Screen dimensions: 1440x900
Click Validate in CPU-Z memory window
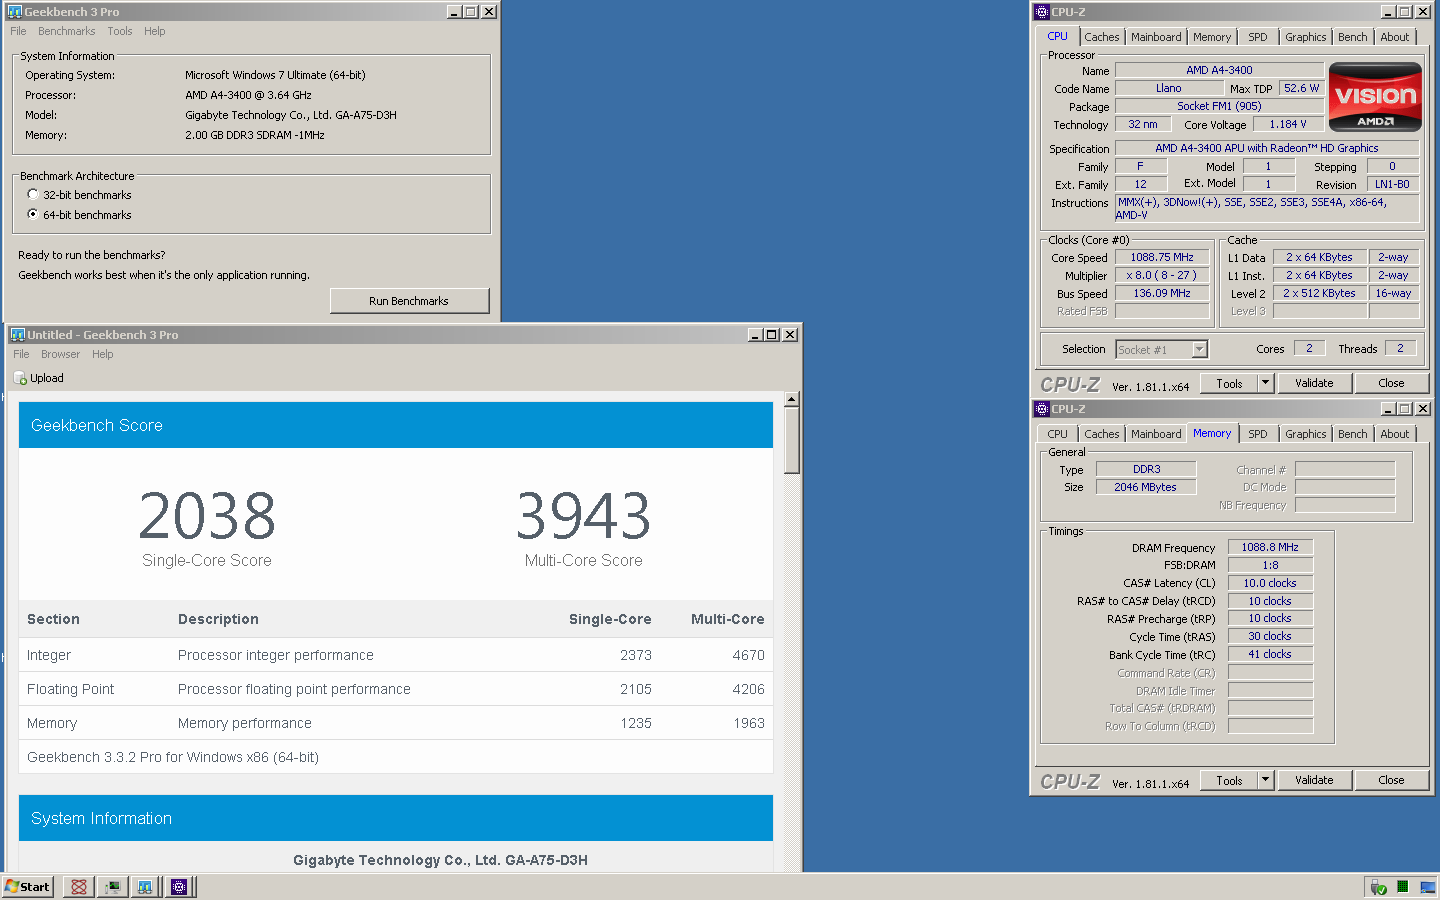[x=1314, y=780]
